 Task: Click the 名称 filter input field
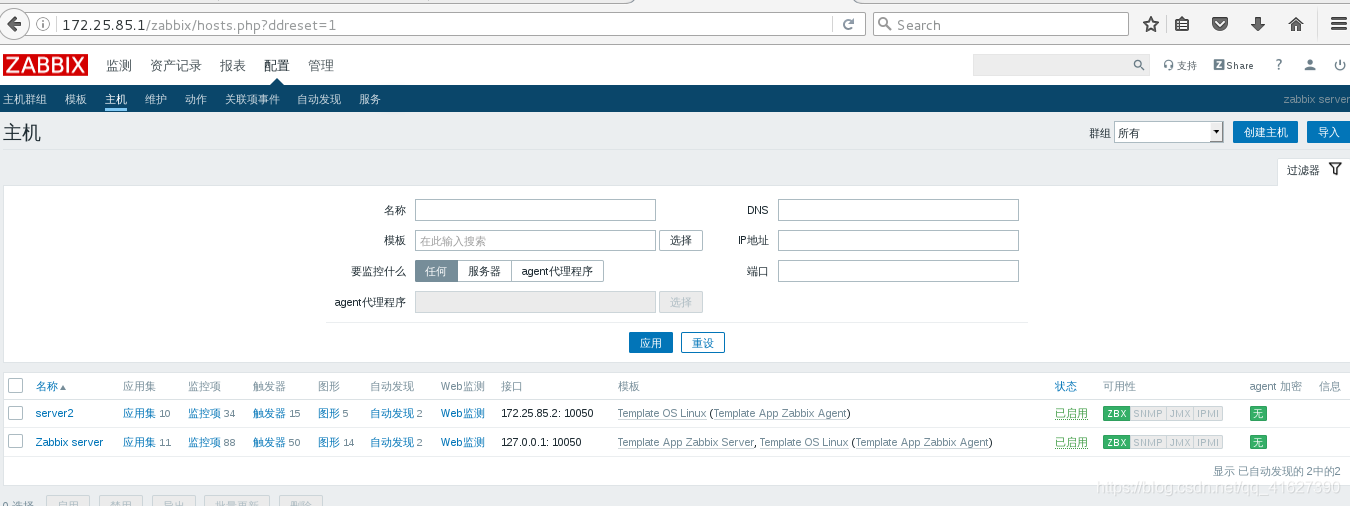(535, 210)
